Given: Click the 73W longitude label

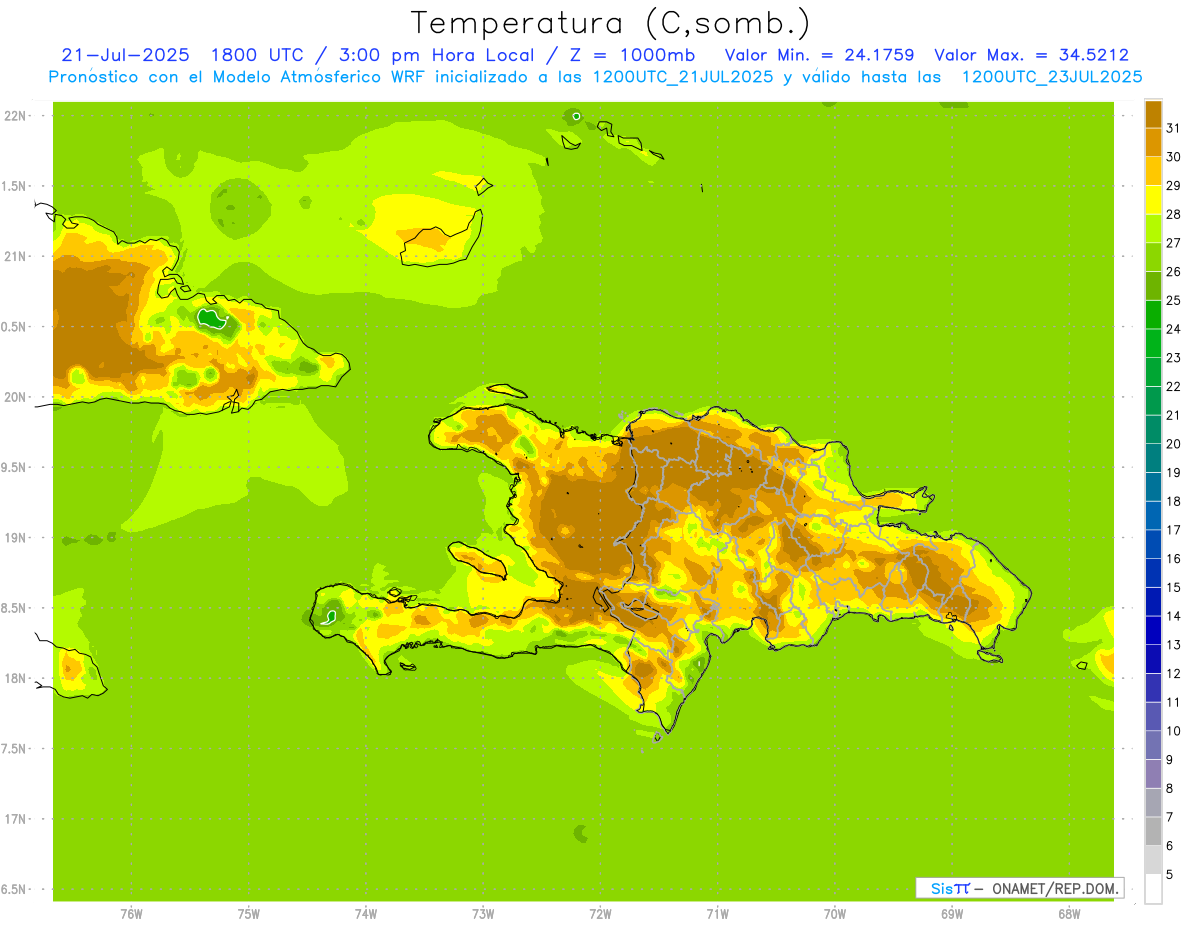Looking at the screenshot, I should pos(483,913).
